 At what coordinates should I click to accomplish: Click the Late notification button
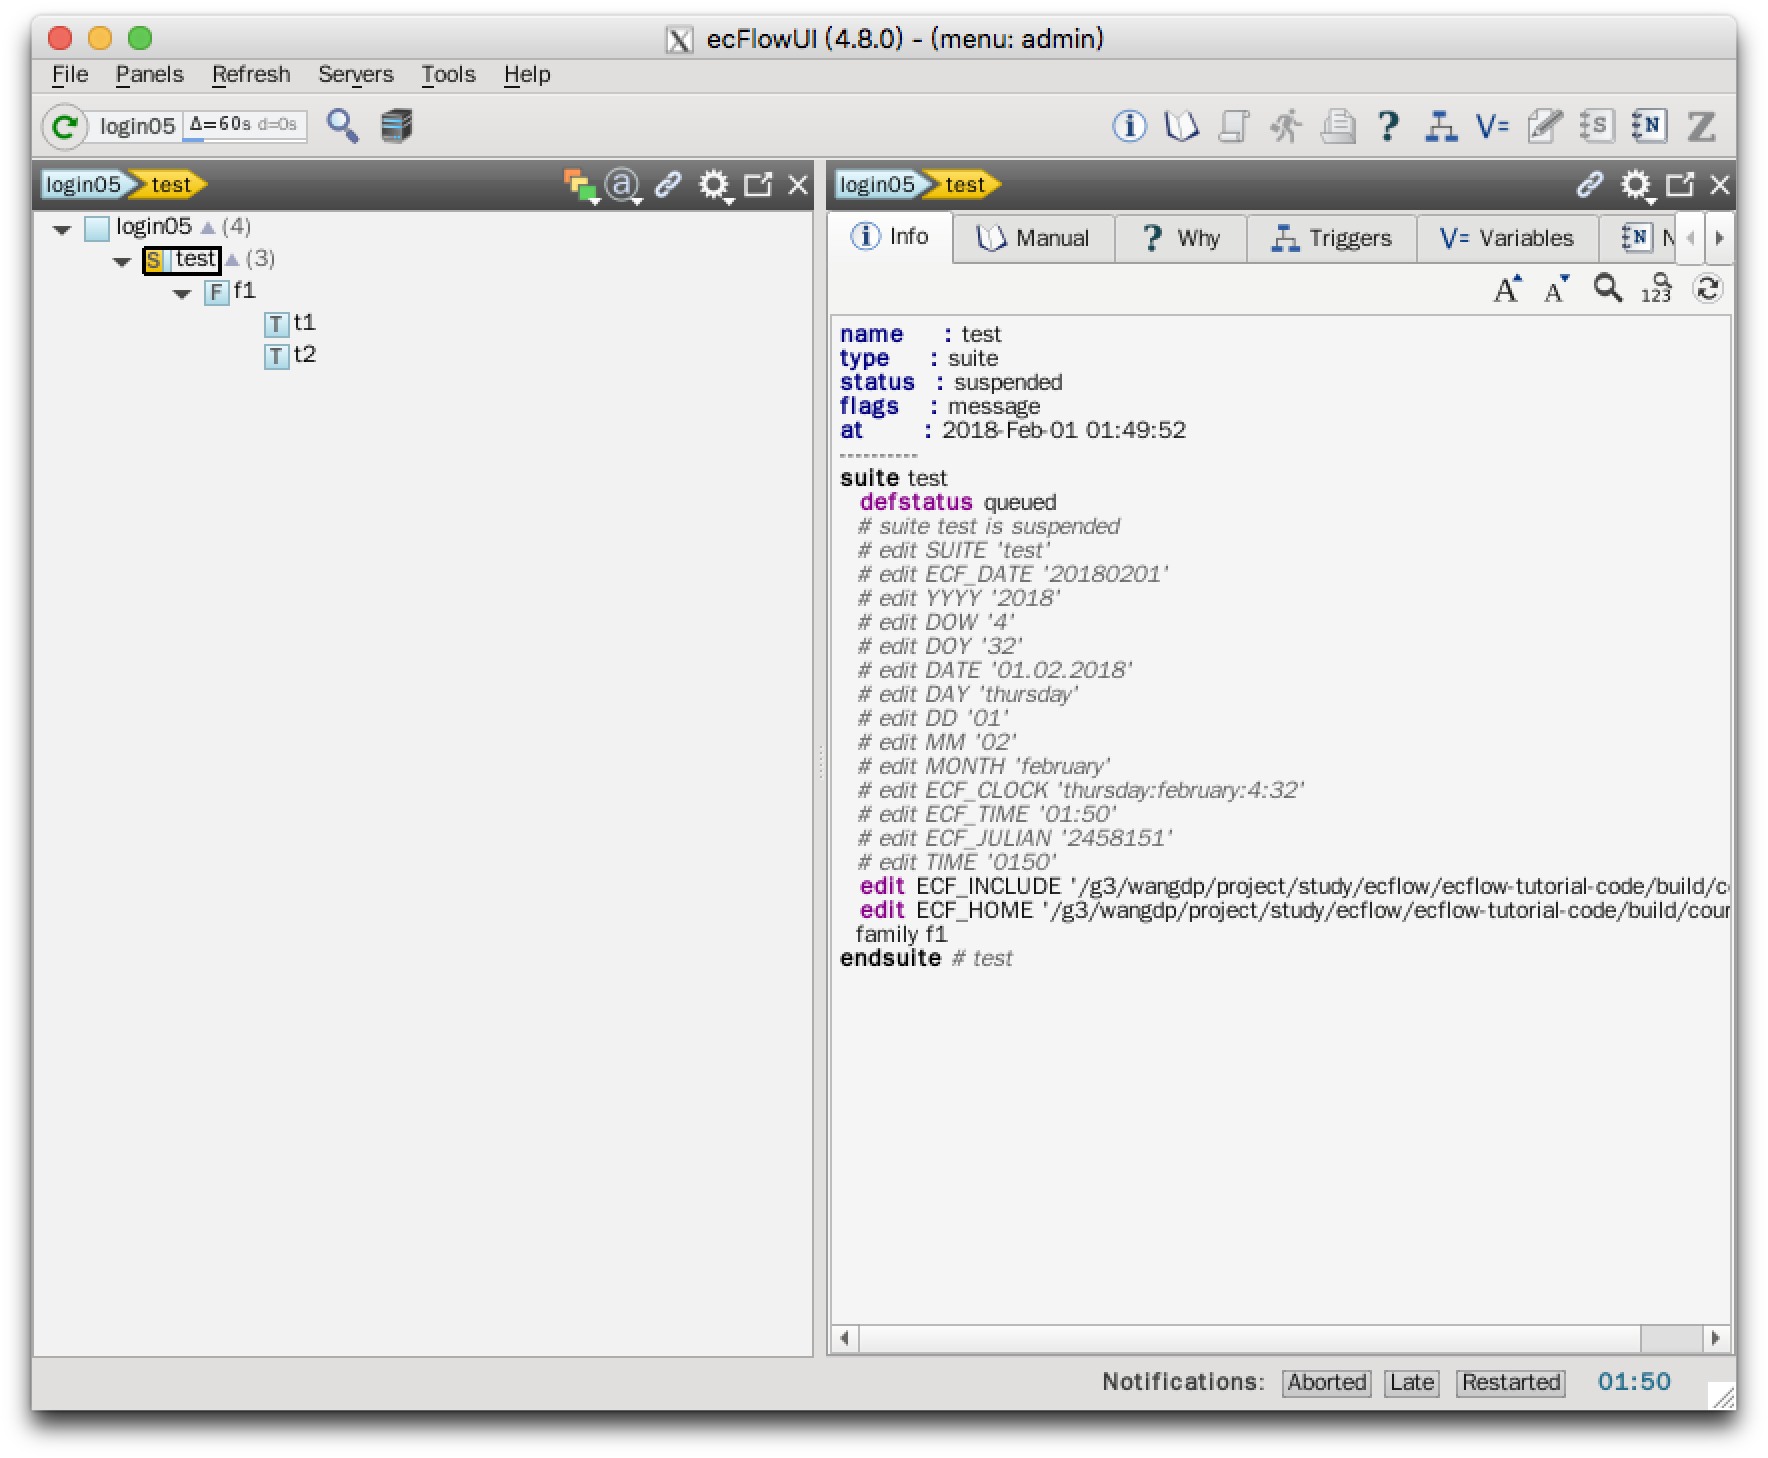[x=1412, y=1383]
